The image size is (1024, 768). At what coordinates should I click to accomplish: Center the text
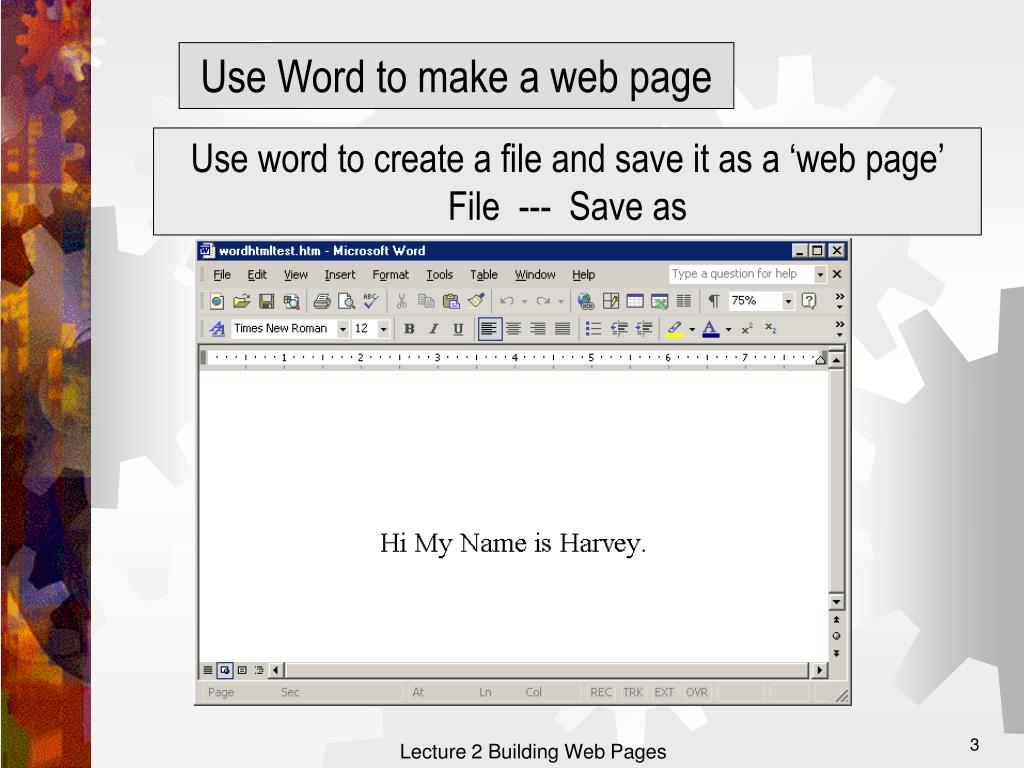[513, 328]
